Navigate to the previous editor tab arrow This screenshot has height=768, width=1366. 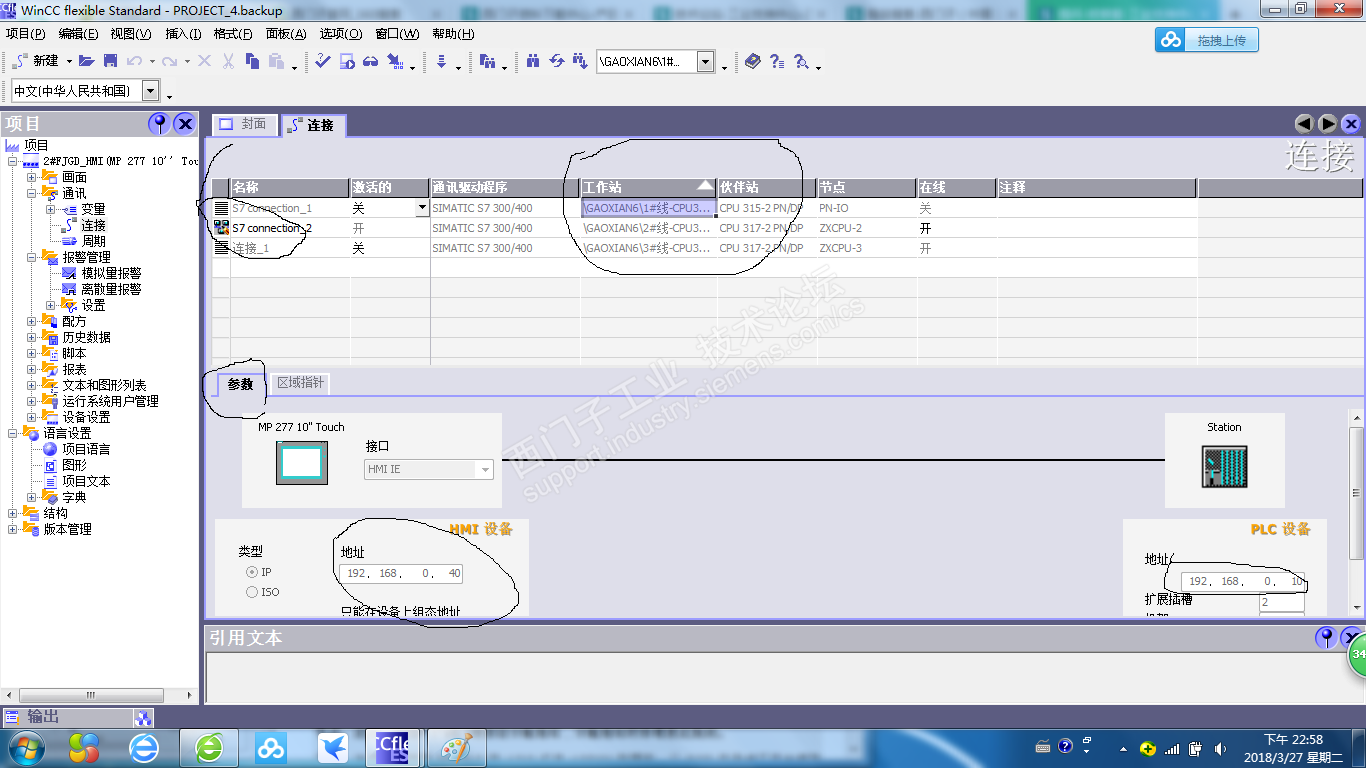pos(1304,124)
